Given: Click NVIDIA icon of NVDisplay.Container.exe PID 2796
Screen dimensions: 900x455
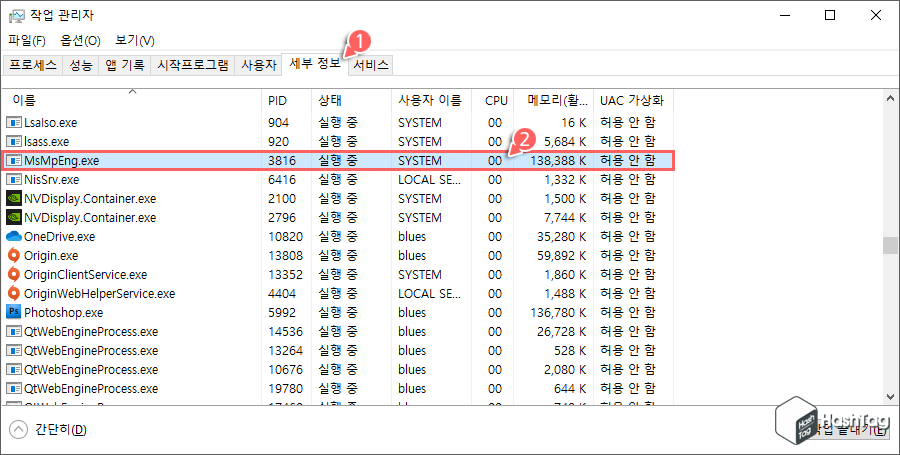Looking at the screenshot, I should tap(13, 217).
